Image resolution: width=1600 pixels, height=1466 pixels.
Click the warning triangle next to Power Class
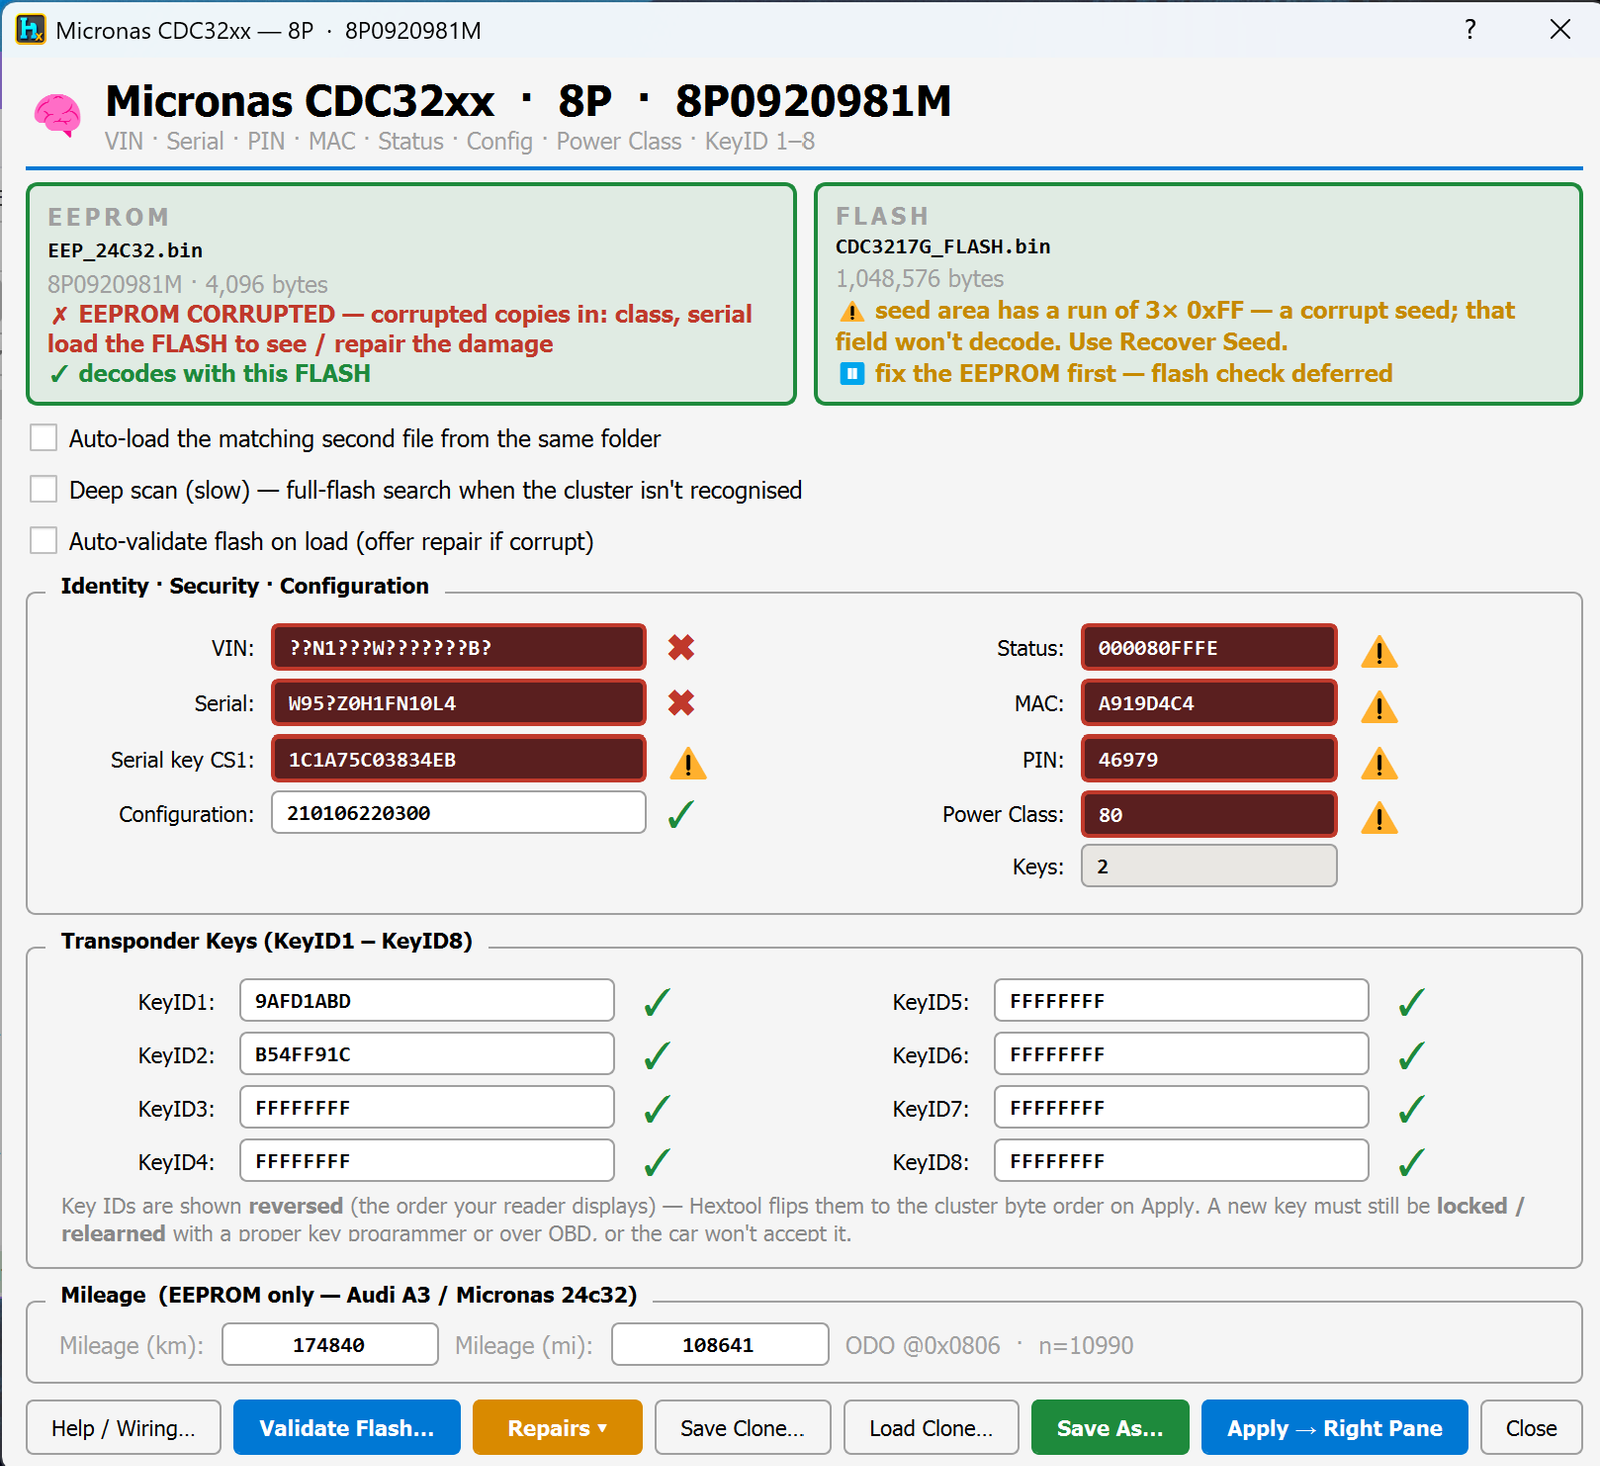[1379, 818]
